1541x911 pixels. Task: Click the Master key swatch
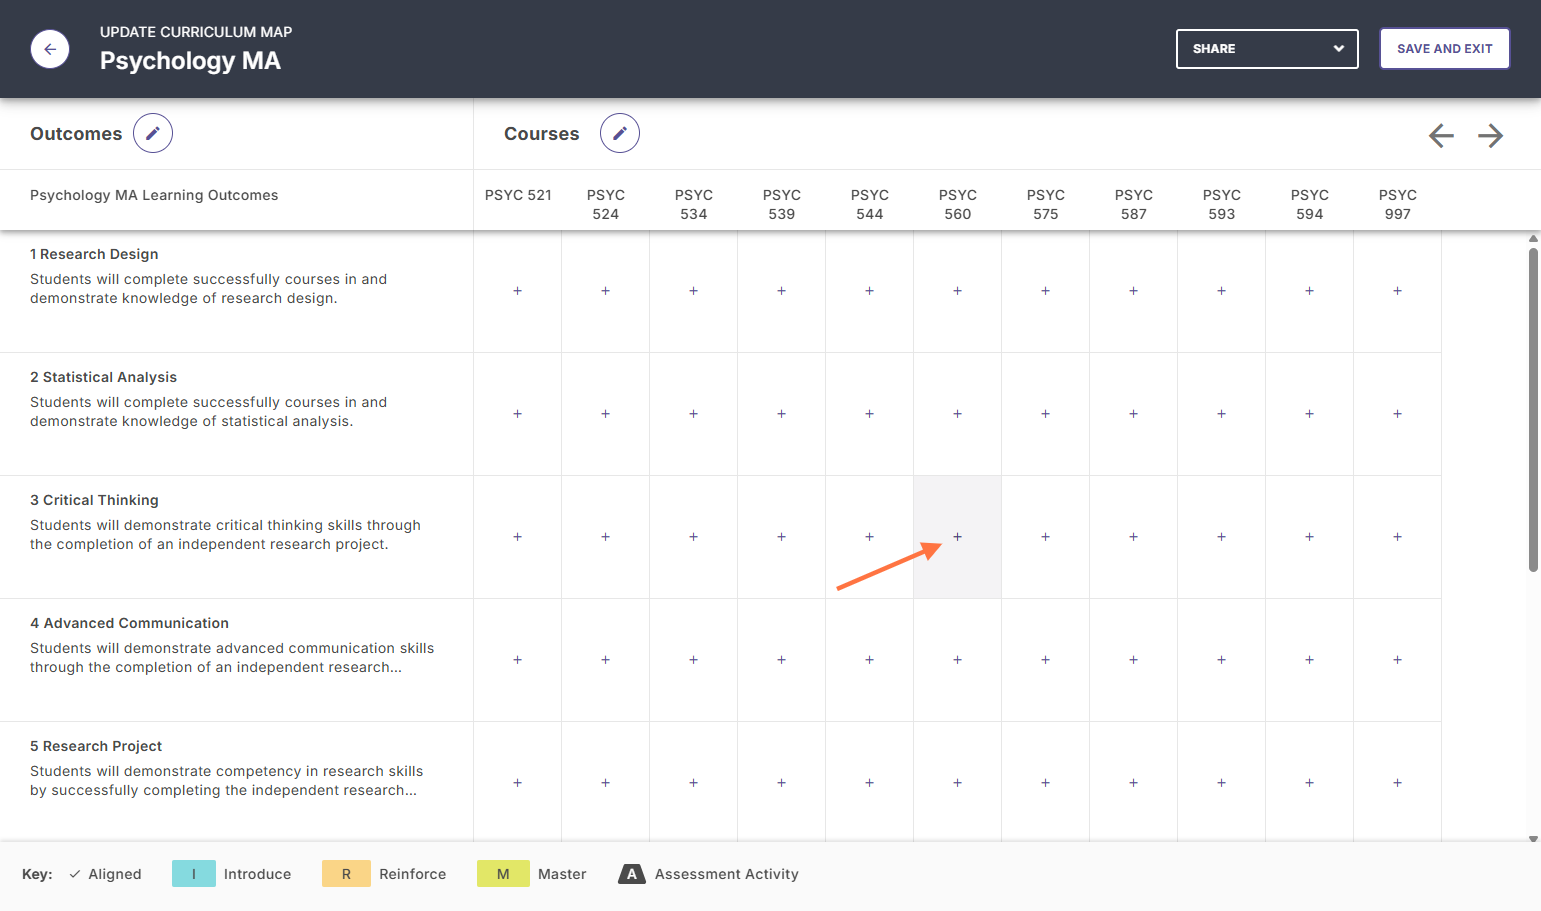click(x=503, y=874)
